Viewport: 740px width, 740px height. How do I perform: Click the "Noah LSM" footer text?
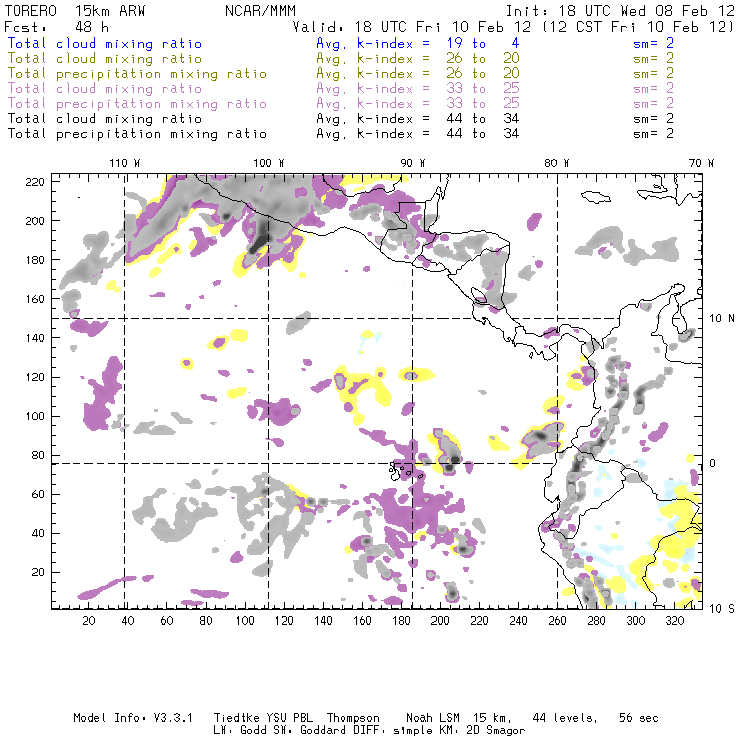click(433, 718)
